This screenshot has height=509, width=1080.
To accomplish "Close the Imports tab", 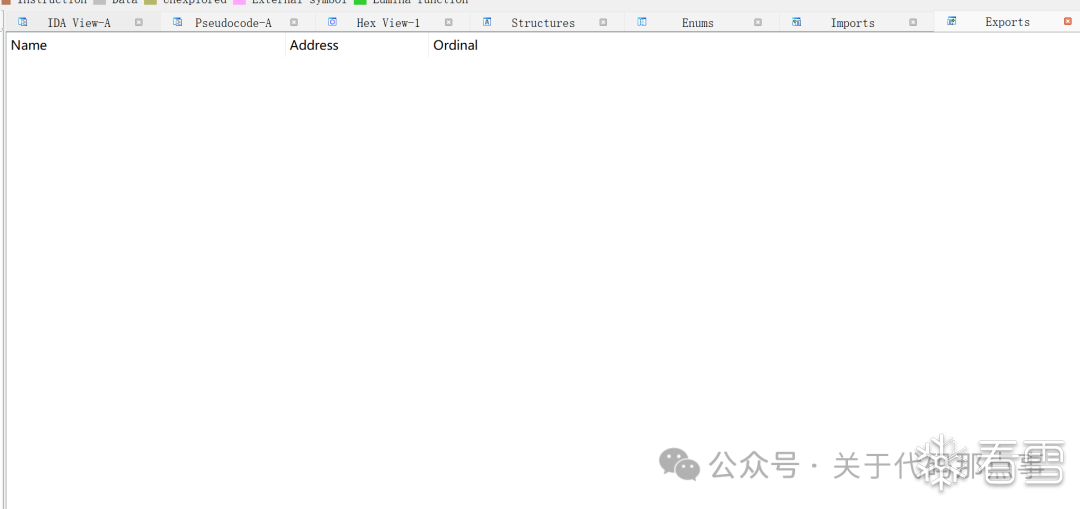I will [x=913, y=22].
